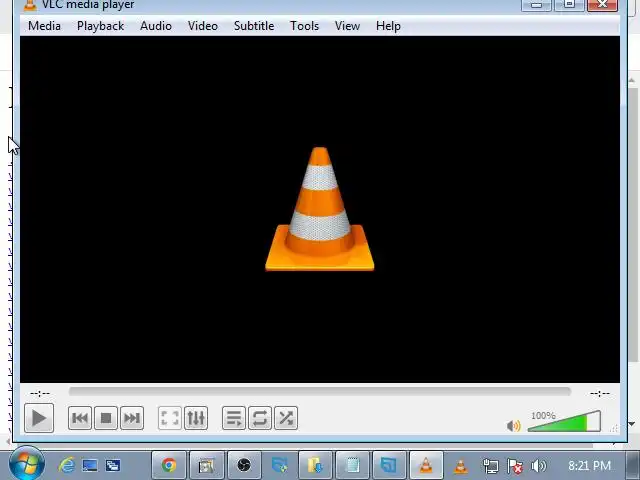640x480 pixels.
Task: Open the Tools menu
Action: coord(304,26)
